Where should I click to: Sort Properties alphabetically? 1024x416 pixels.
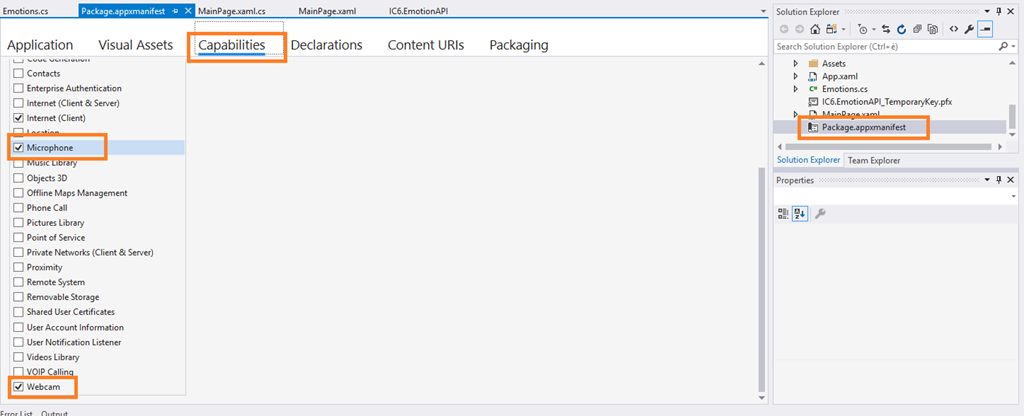800,213
